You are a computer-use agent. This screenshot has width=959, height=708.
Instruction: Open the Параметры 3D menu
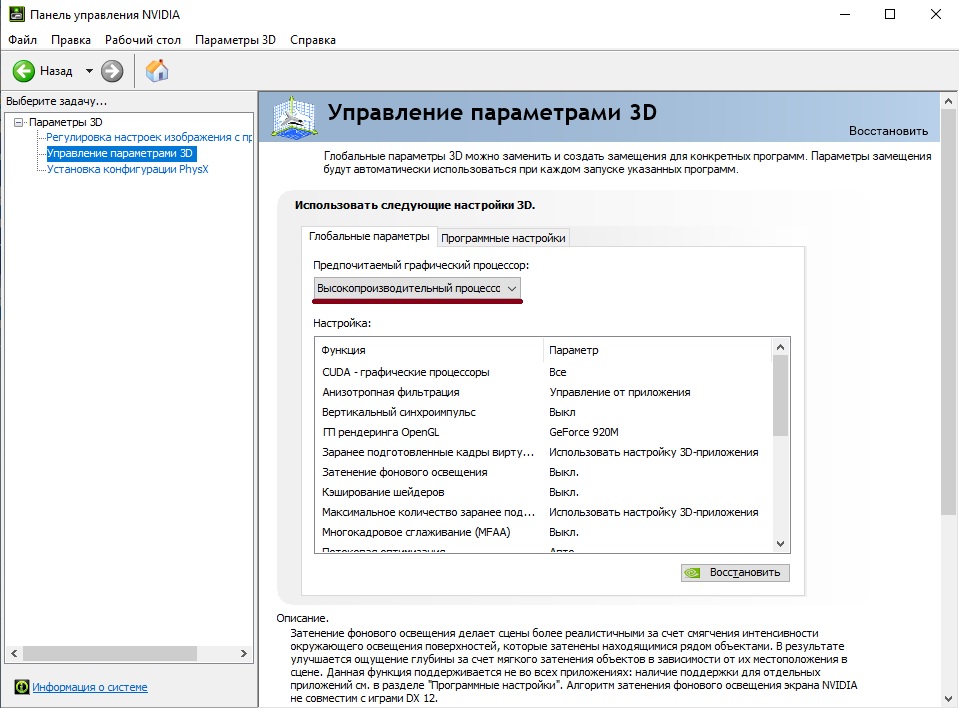click(235, 40)
